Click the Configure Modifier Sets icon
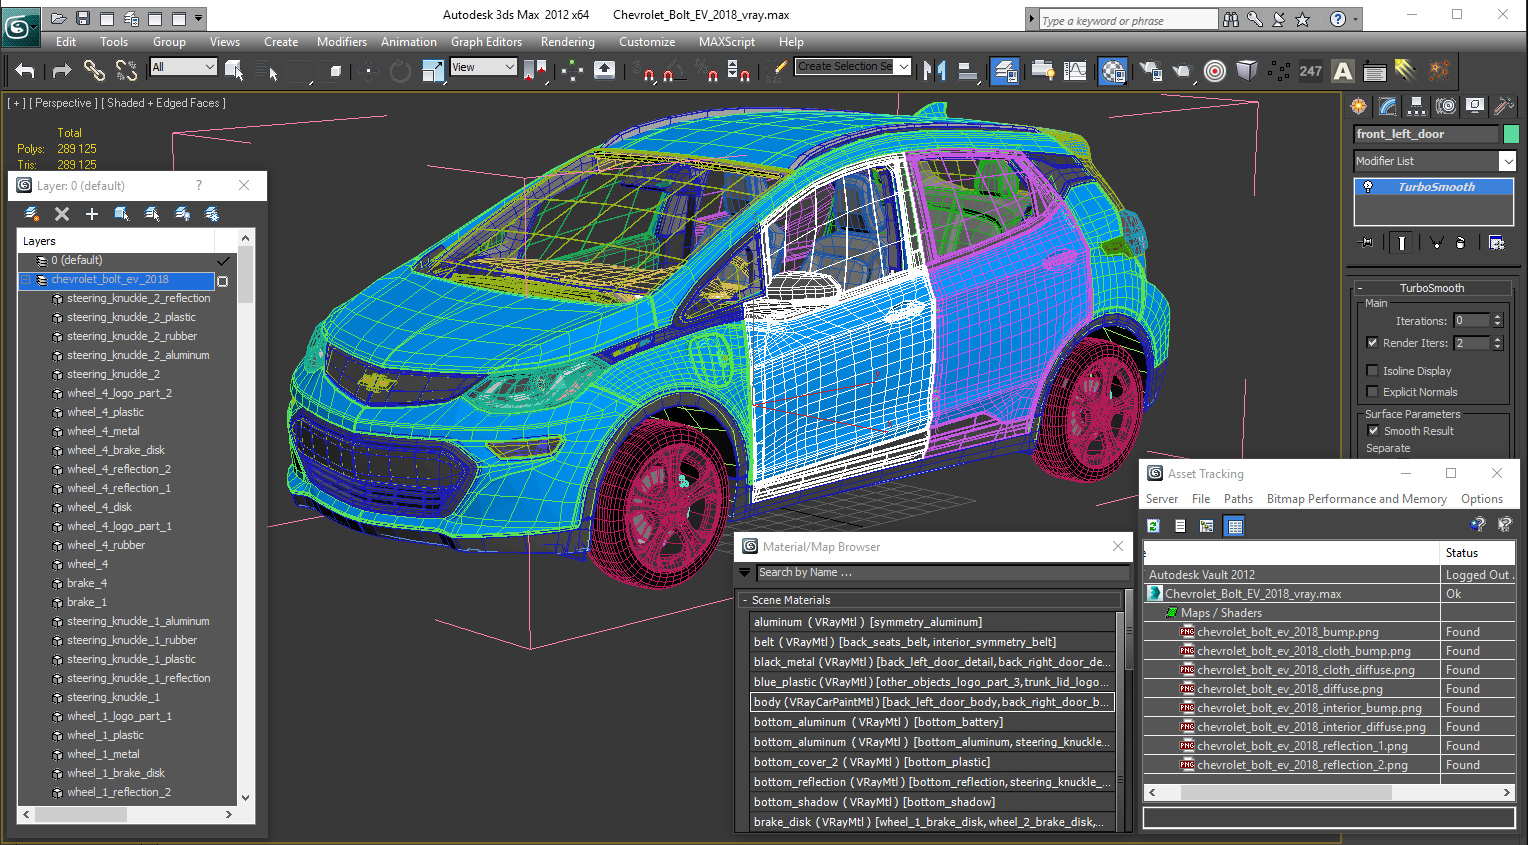 pyautogui.click(x=1496, y=242)
